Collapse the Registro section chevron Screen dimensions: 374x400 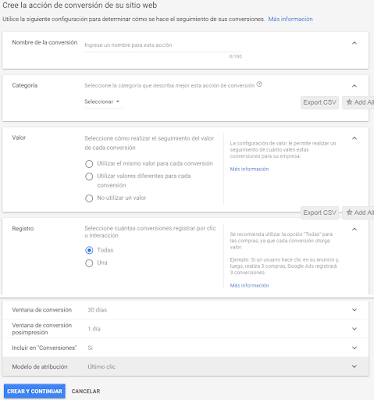tap(354, 229)
